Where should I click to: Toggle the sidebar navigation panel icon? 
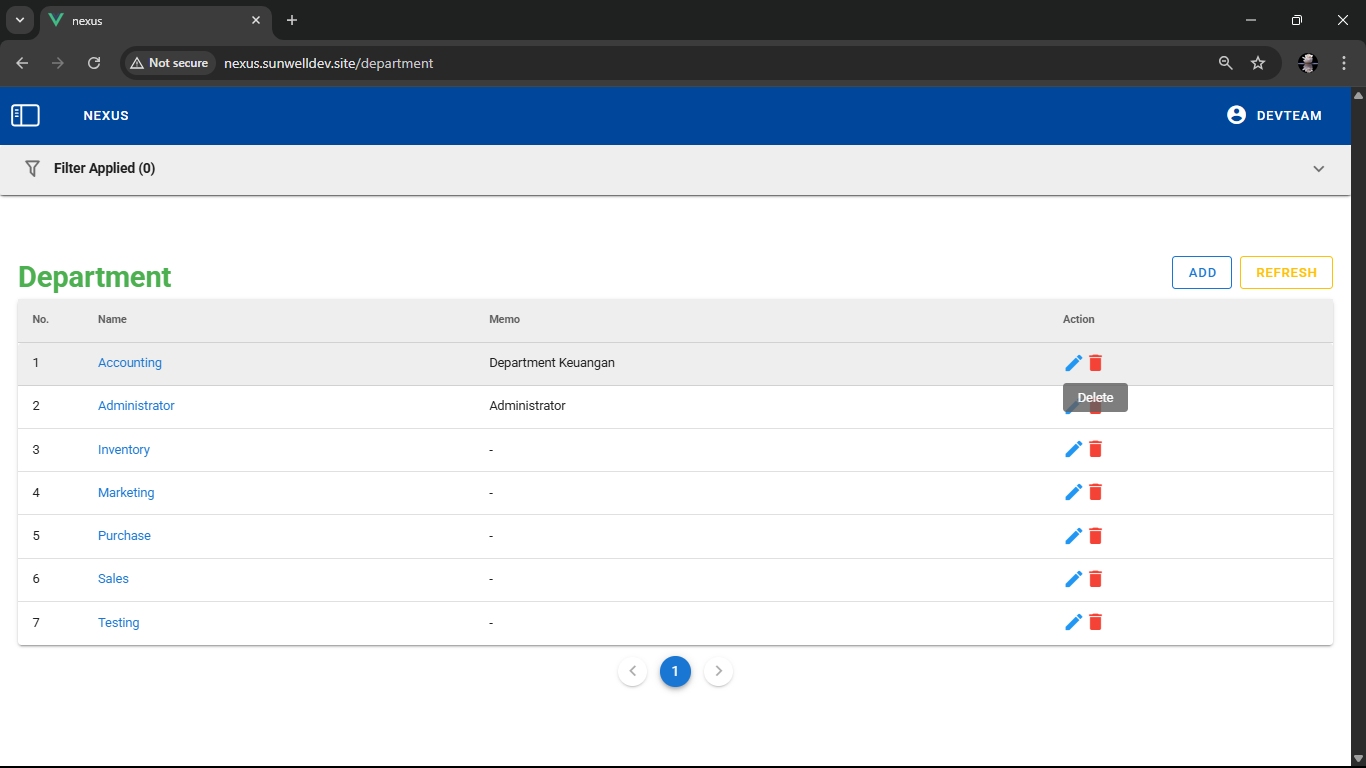[25, 116]
